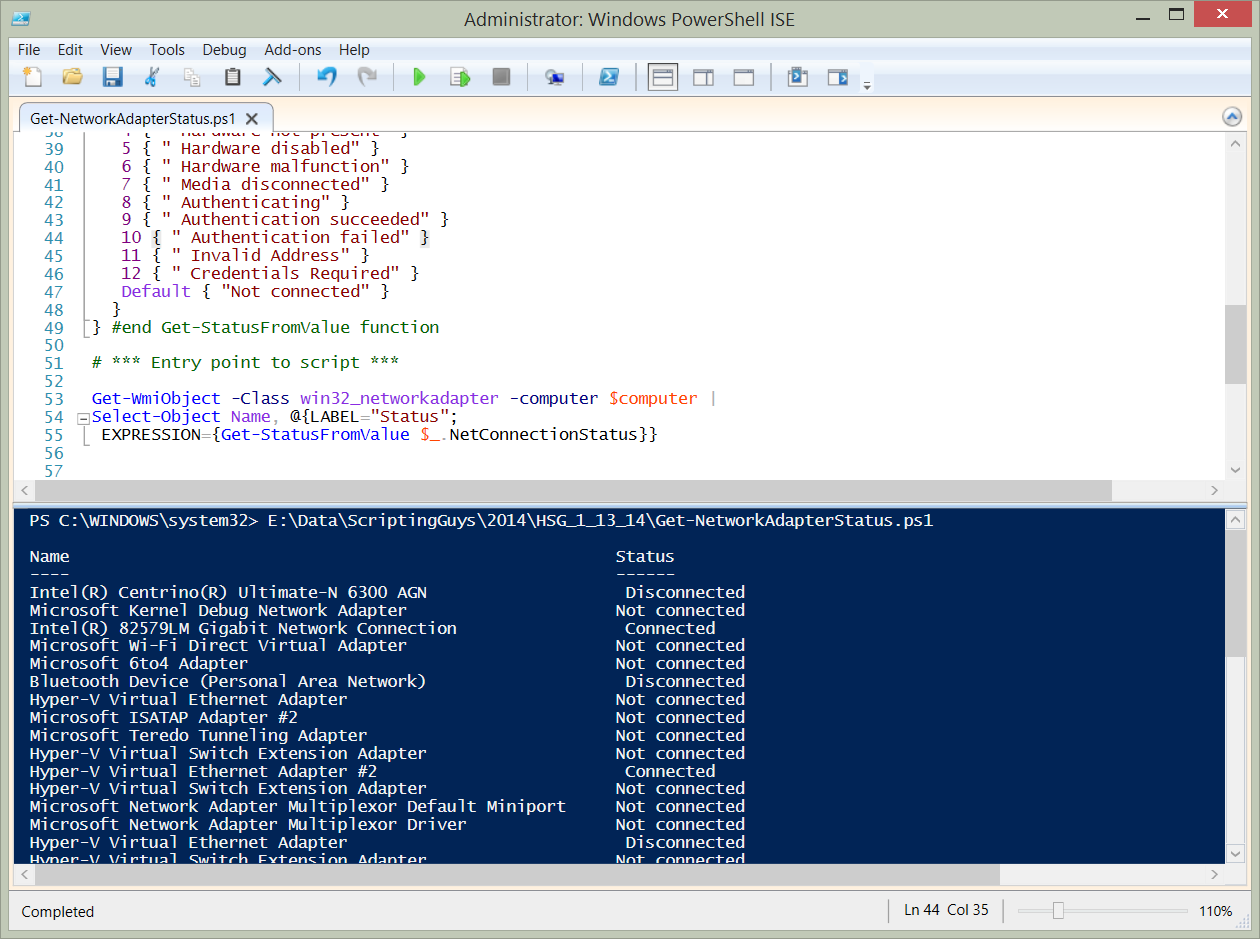The width and height of the screenshot is (1260, 939).
Task: Click the Status column header in console
Action: coord(645,556)
